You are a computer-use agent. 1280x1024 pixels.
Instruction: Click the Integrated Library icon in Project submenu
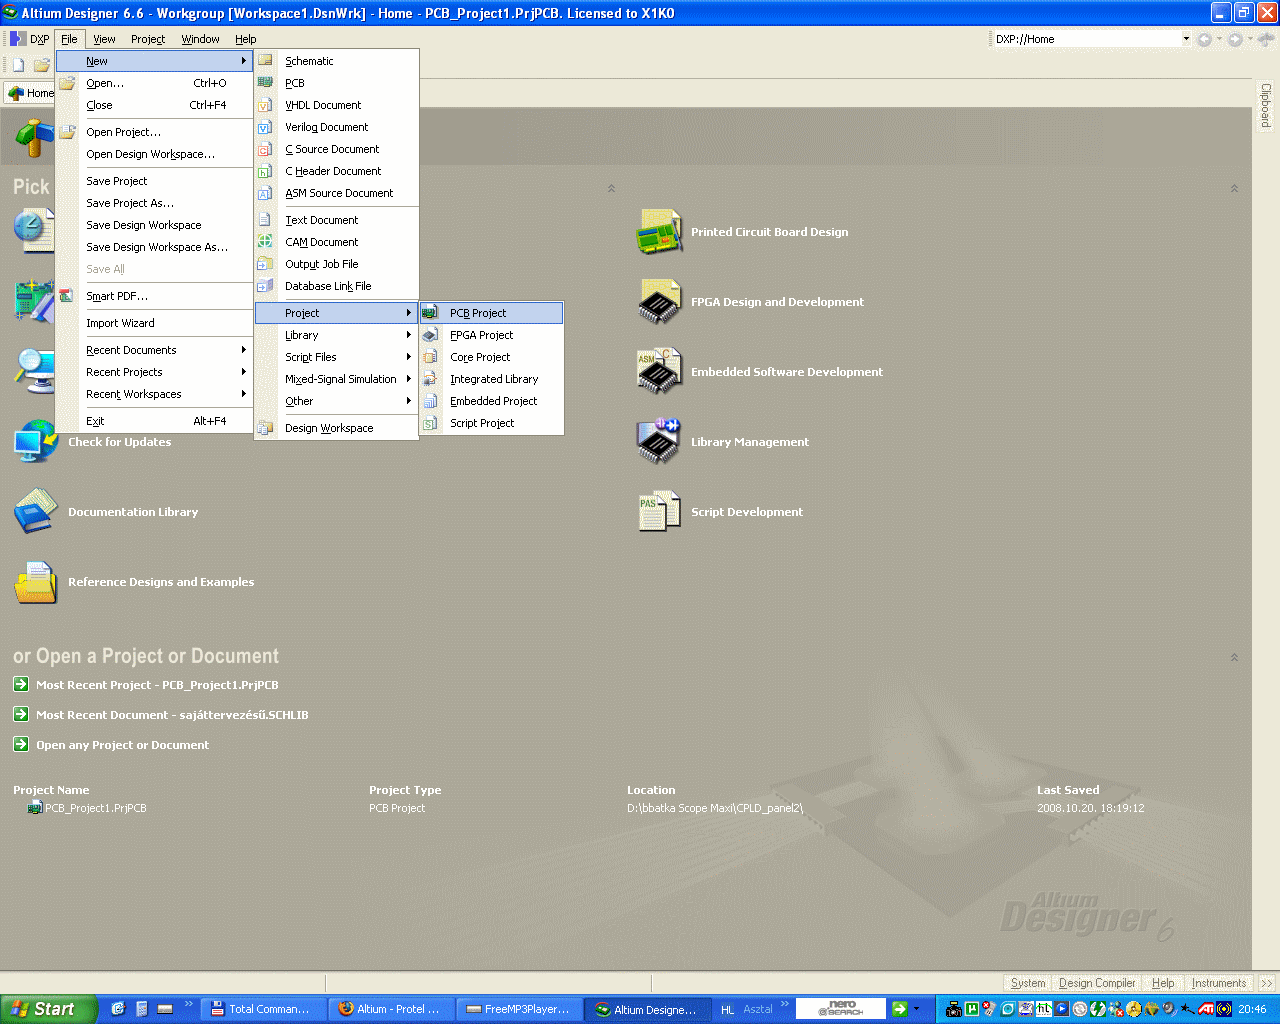click(430, 378)
